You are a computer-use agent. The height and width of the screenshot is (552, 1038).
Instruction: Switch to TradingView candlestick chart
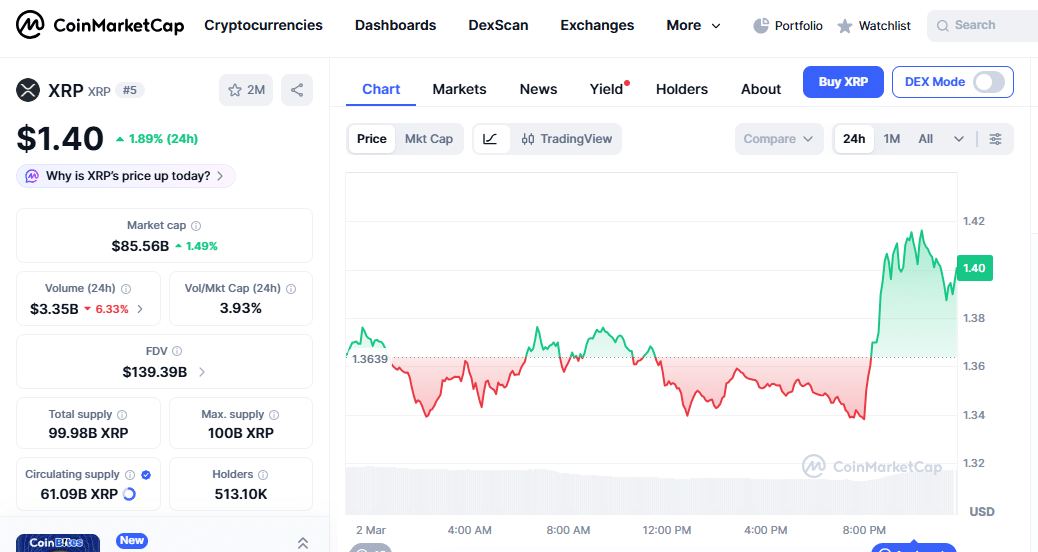click(567, 139)
